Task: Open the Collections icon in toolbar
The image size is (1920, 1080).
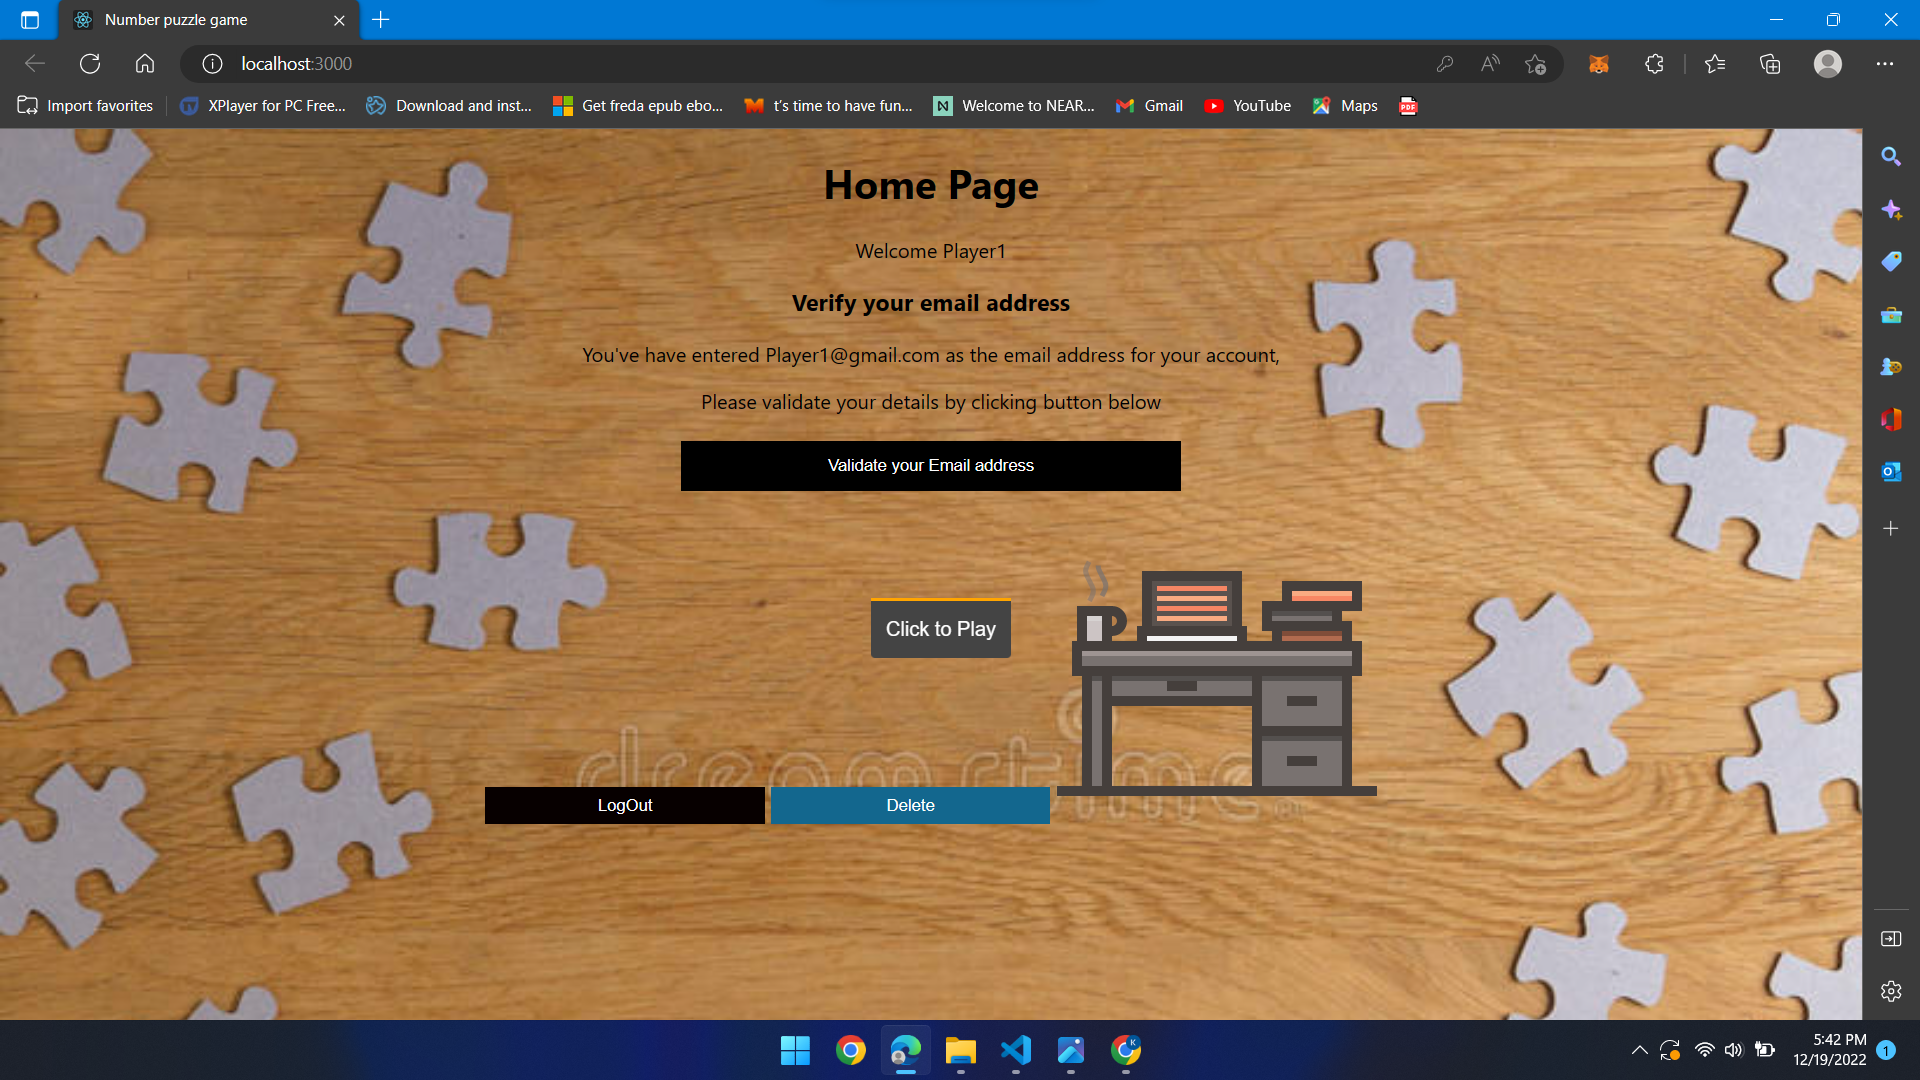Action: click(x=1770, y=64)
